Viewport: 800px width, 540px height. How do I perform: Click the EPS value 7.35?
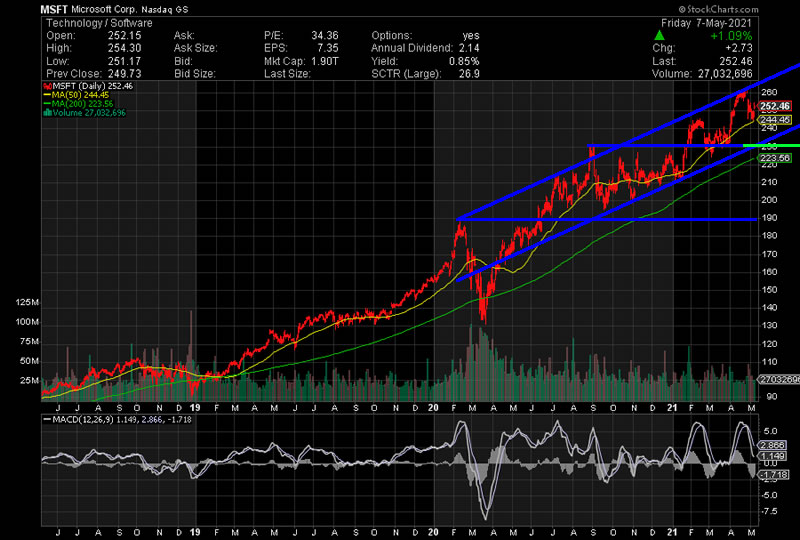(x=328, y=48)
